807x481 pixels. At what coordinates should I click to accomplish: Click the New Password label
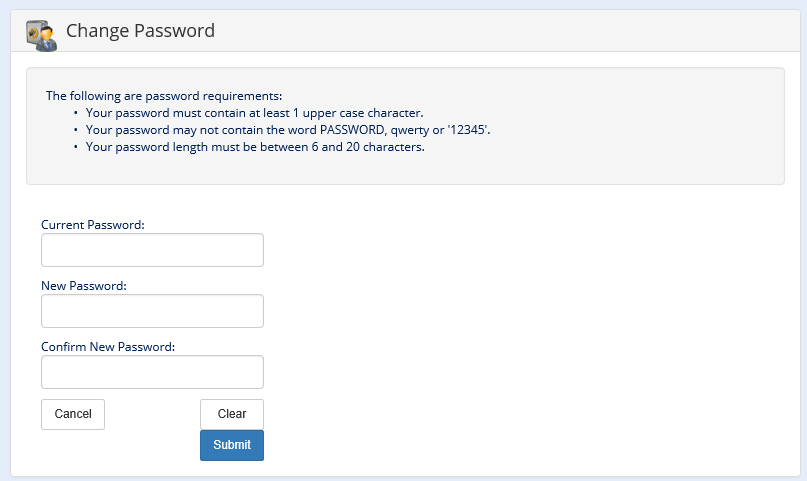click(83, 286)
